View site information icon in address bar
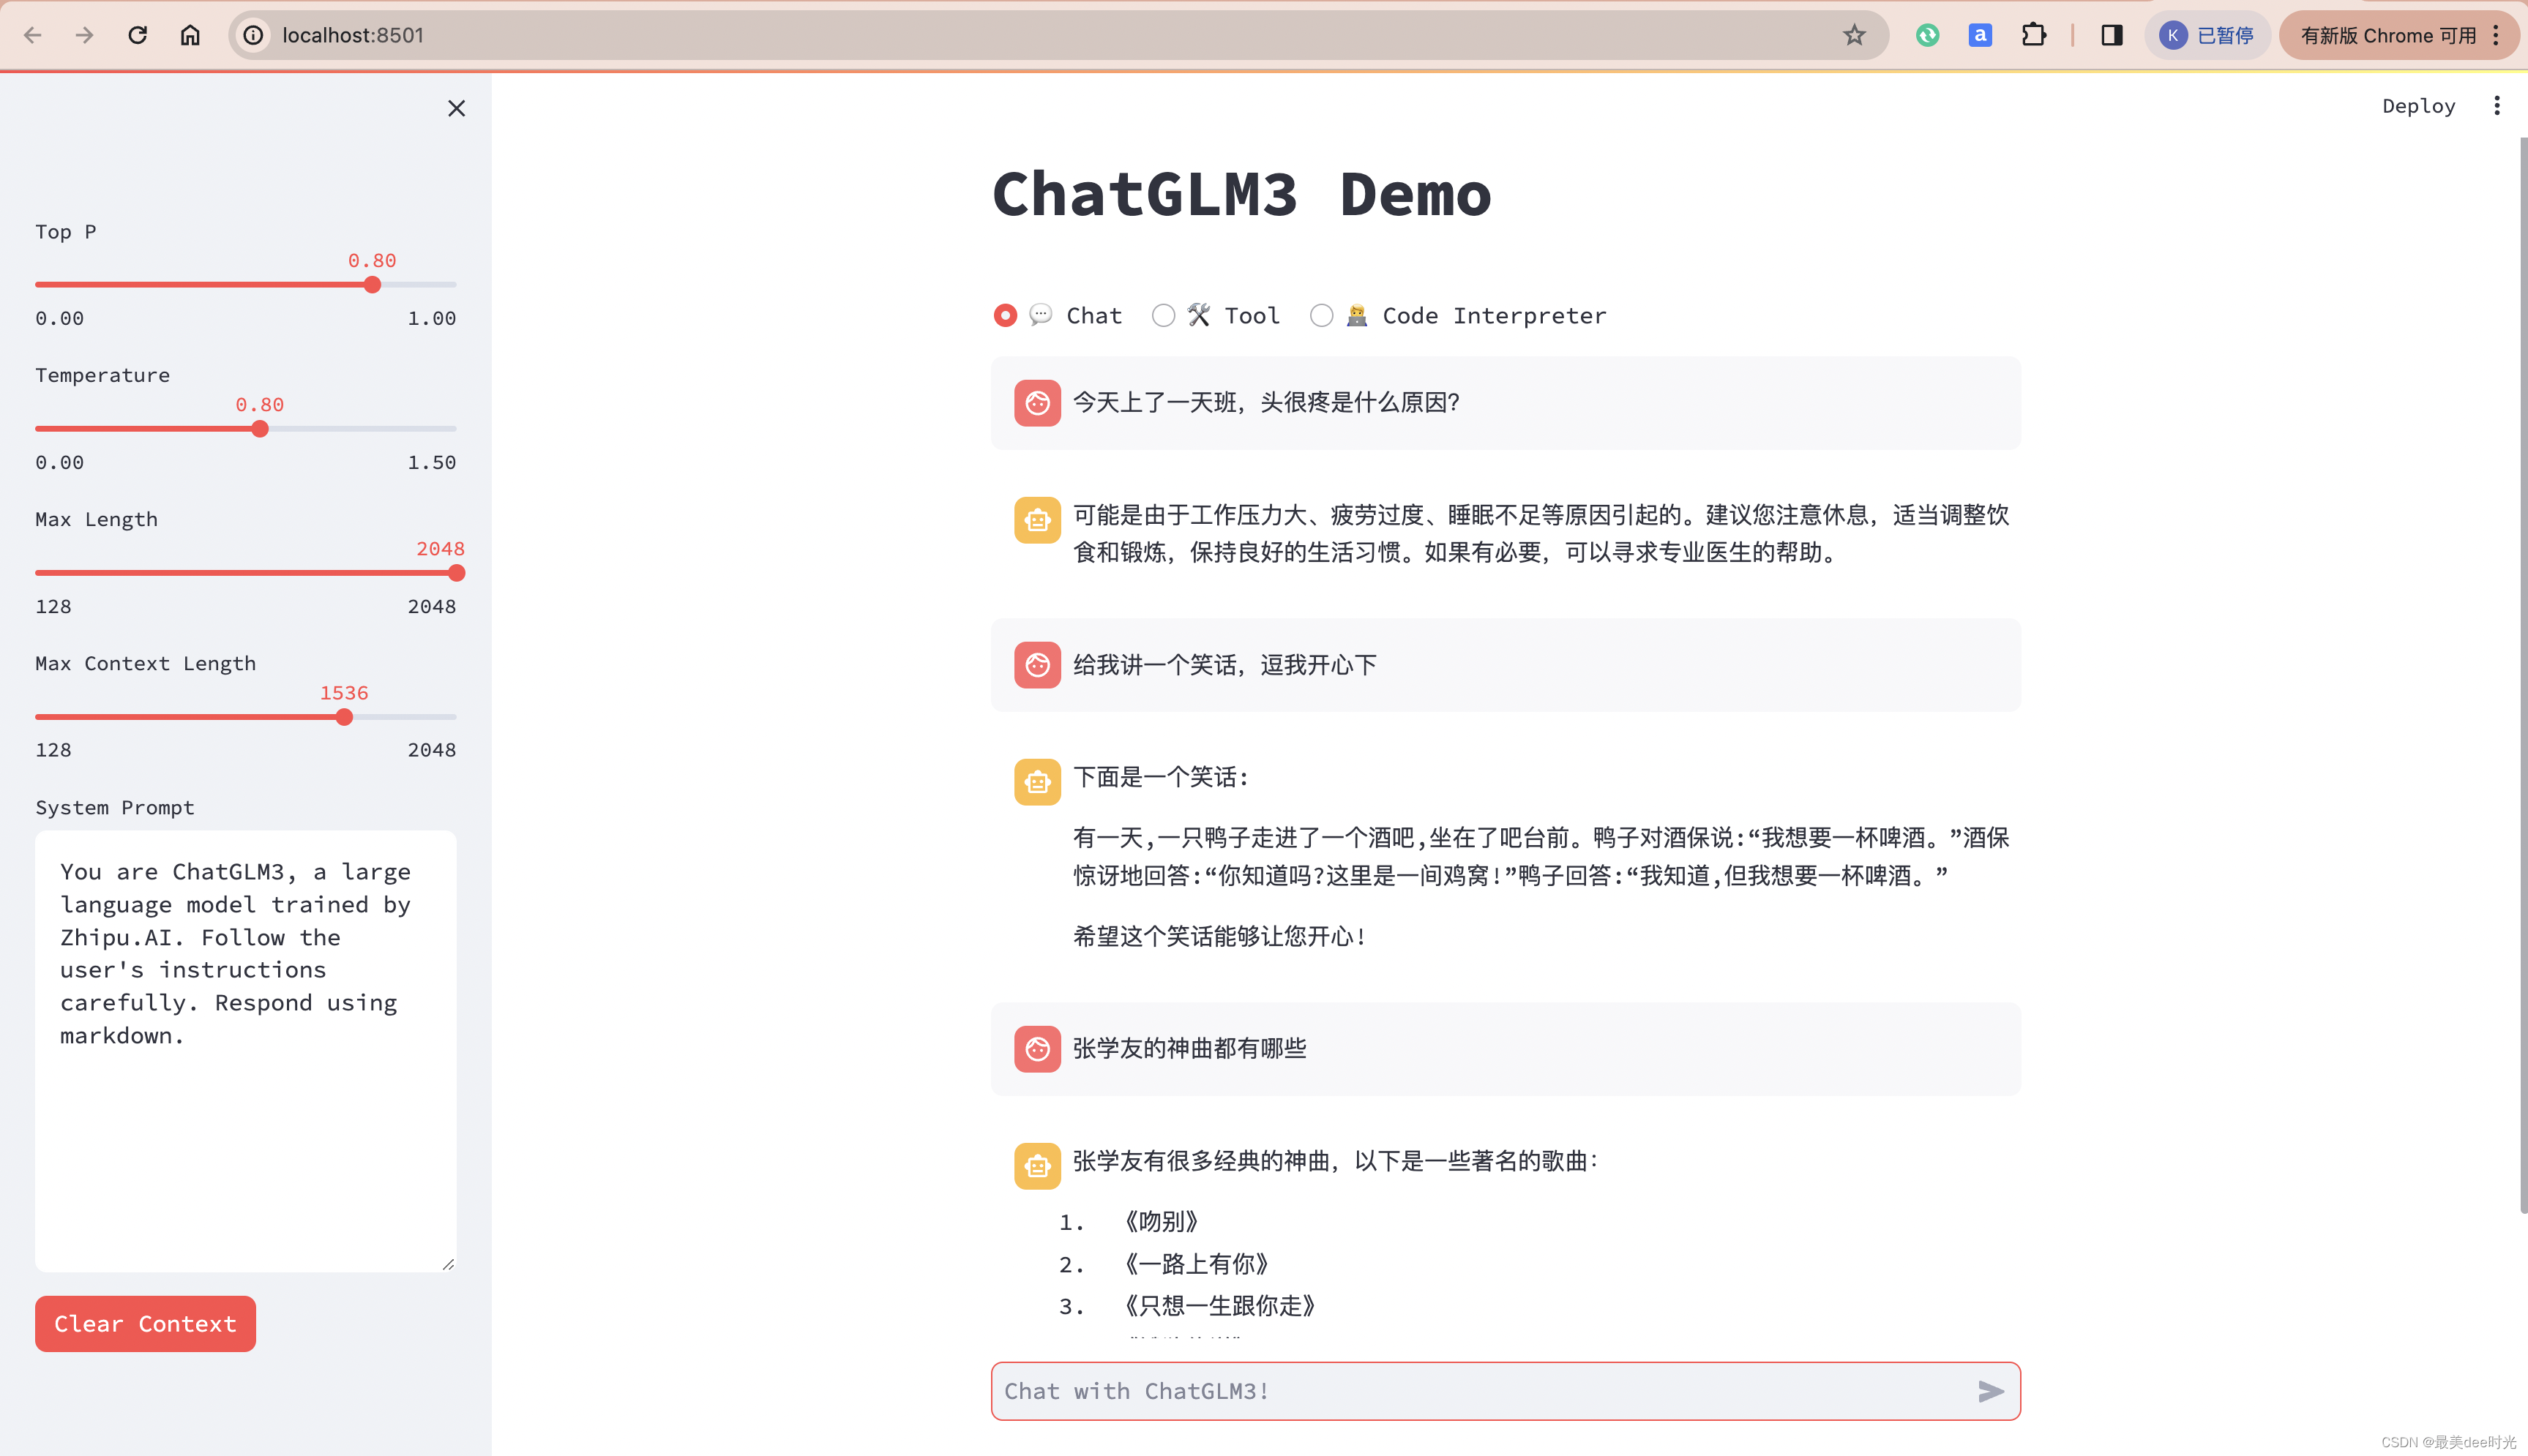2528x1456 pixels. coord(254,35)
